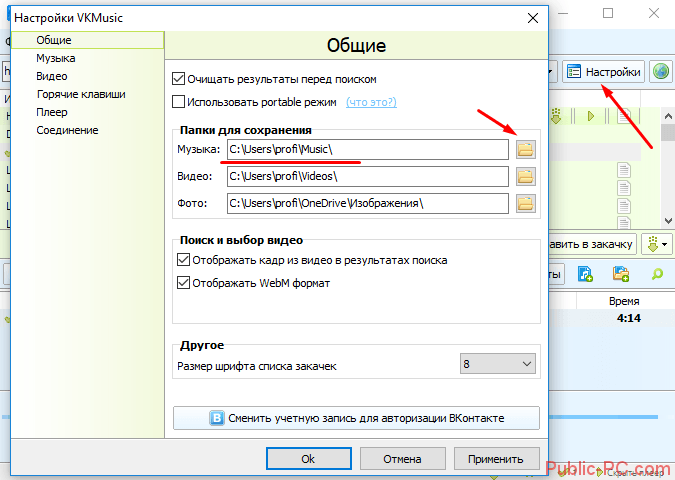Enable 'Использовать portable режим' checkbox
This screenshot has width=675, height=480.
point(178,102)
